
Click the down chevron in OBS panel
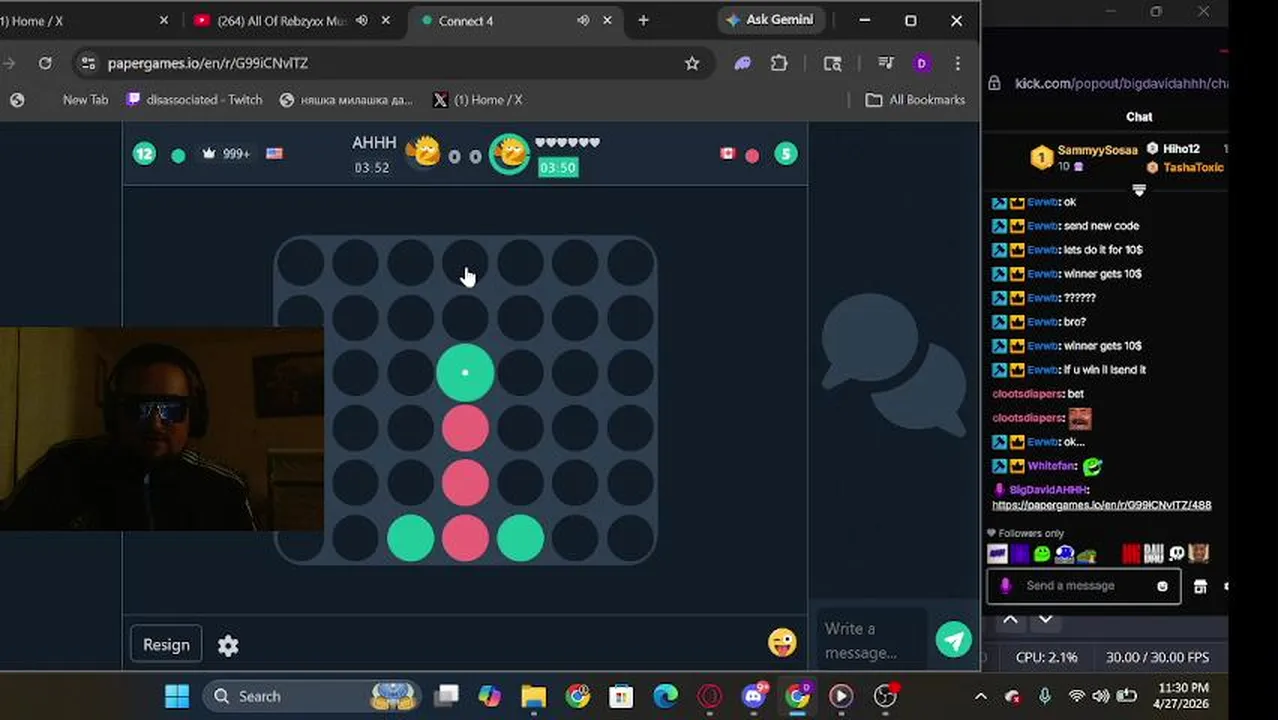pyautogui.click(x=1045, y=620)
